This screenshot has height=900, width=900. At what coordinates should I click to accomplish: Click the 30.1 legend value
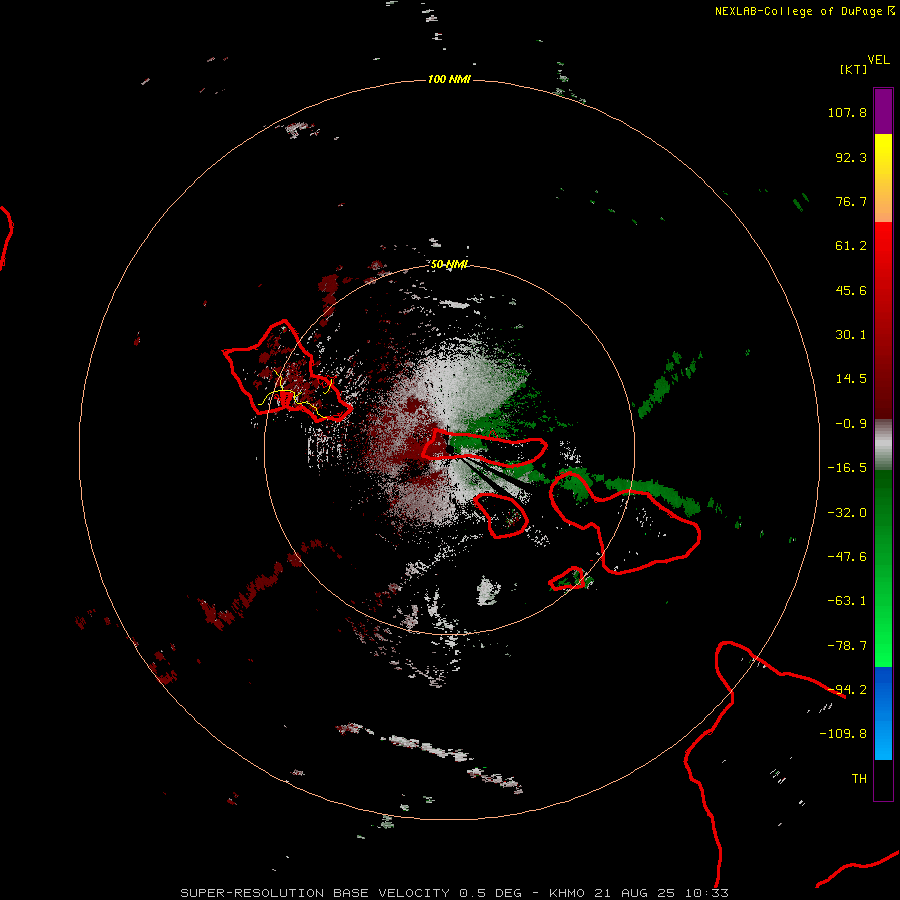851,335
